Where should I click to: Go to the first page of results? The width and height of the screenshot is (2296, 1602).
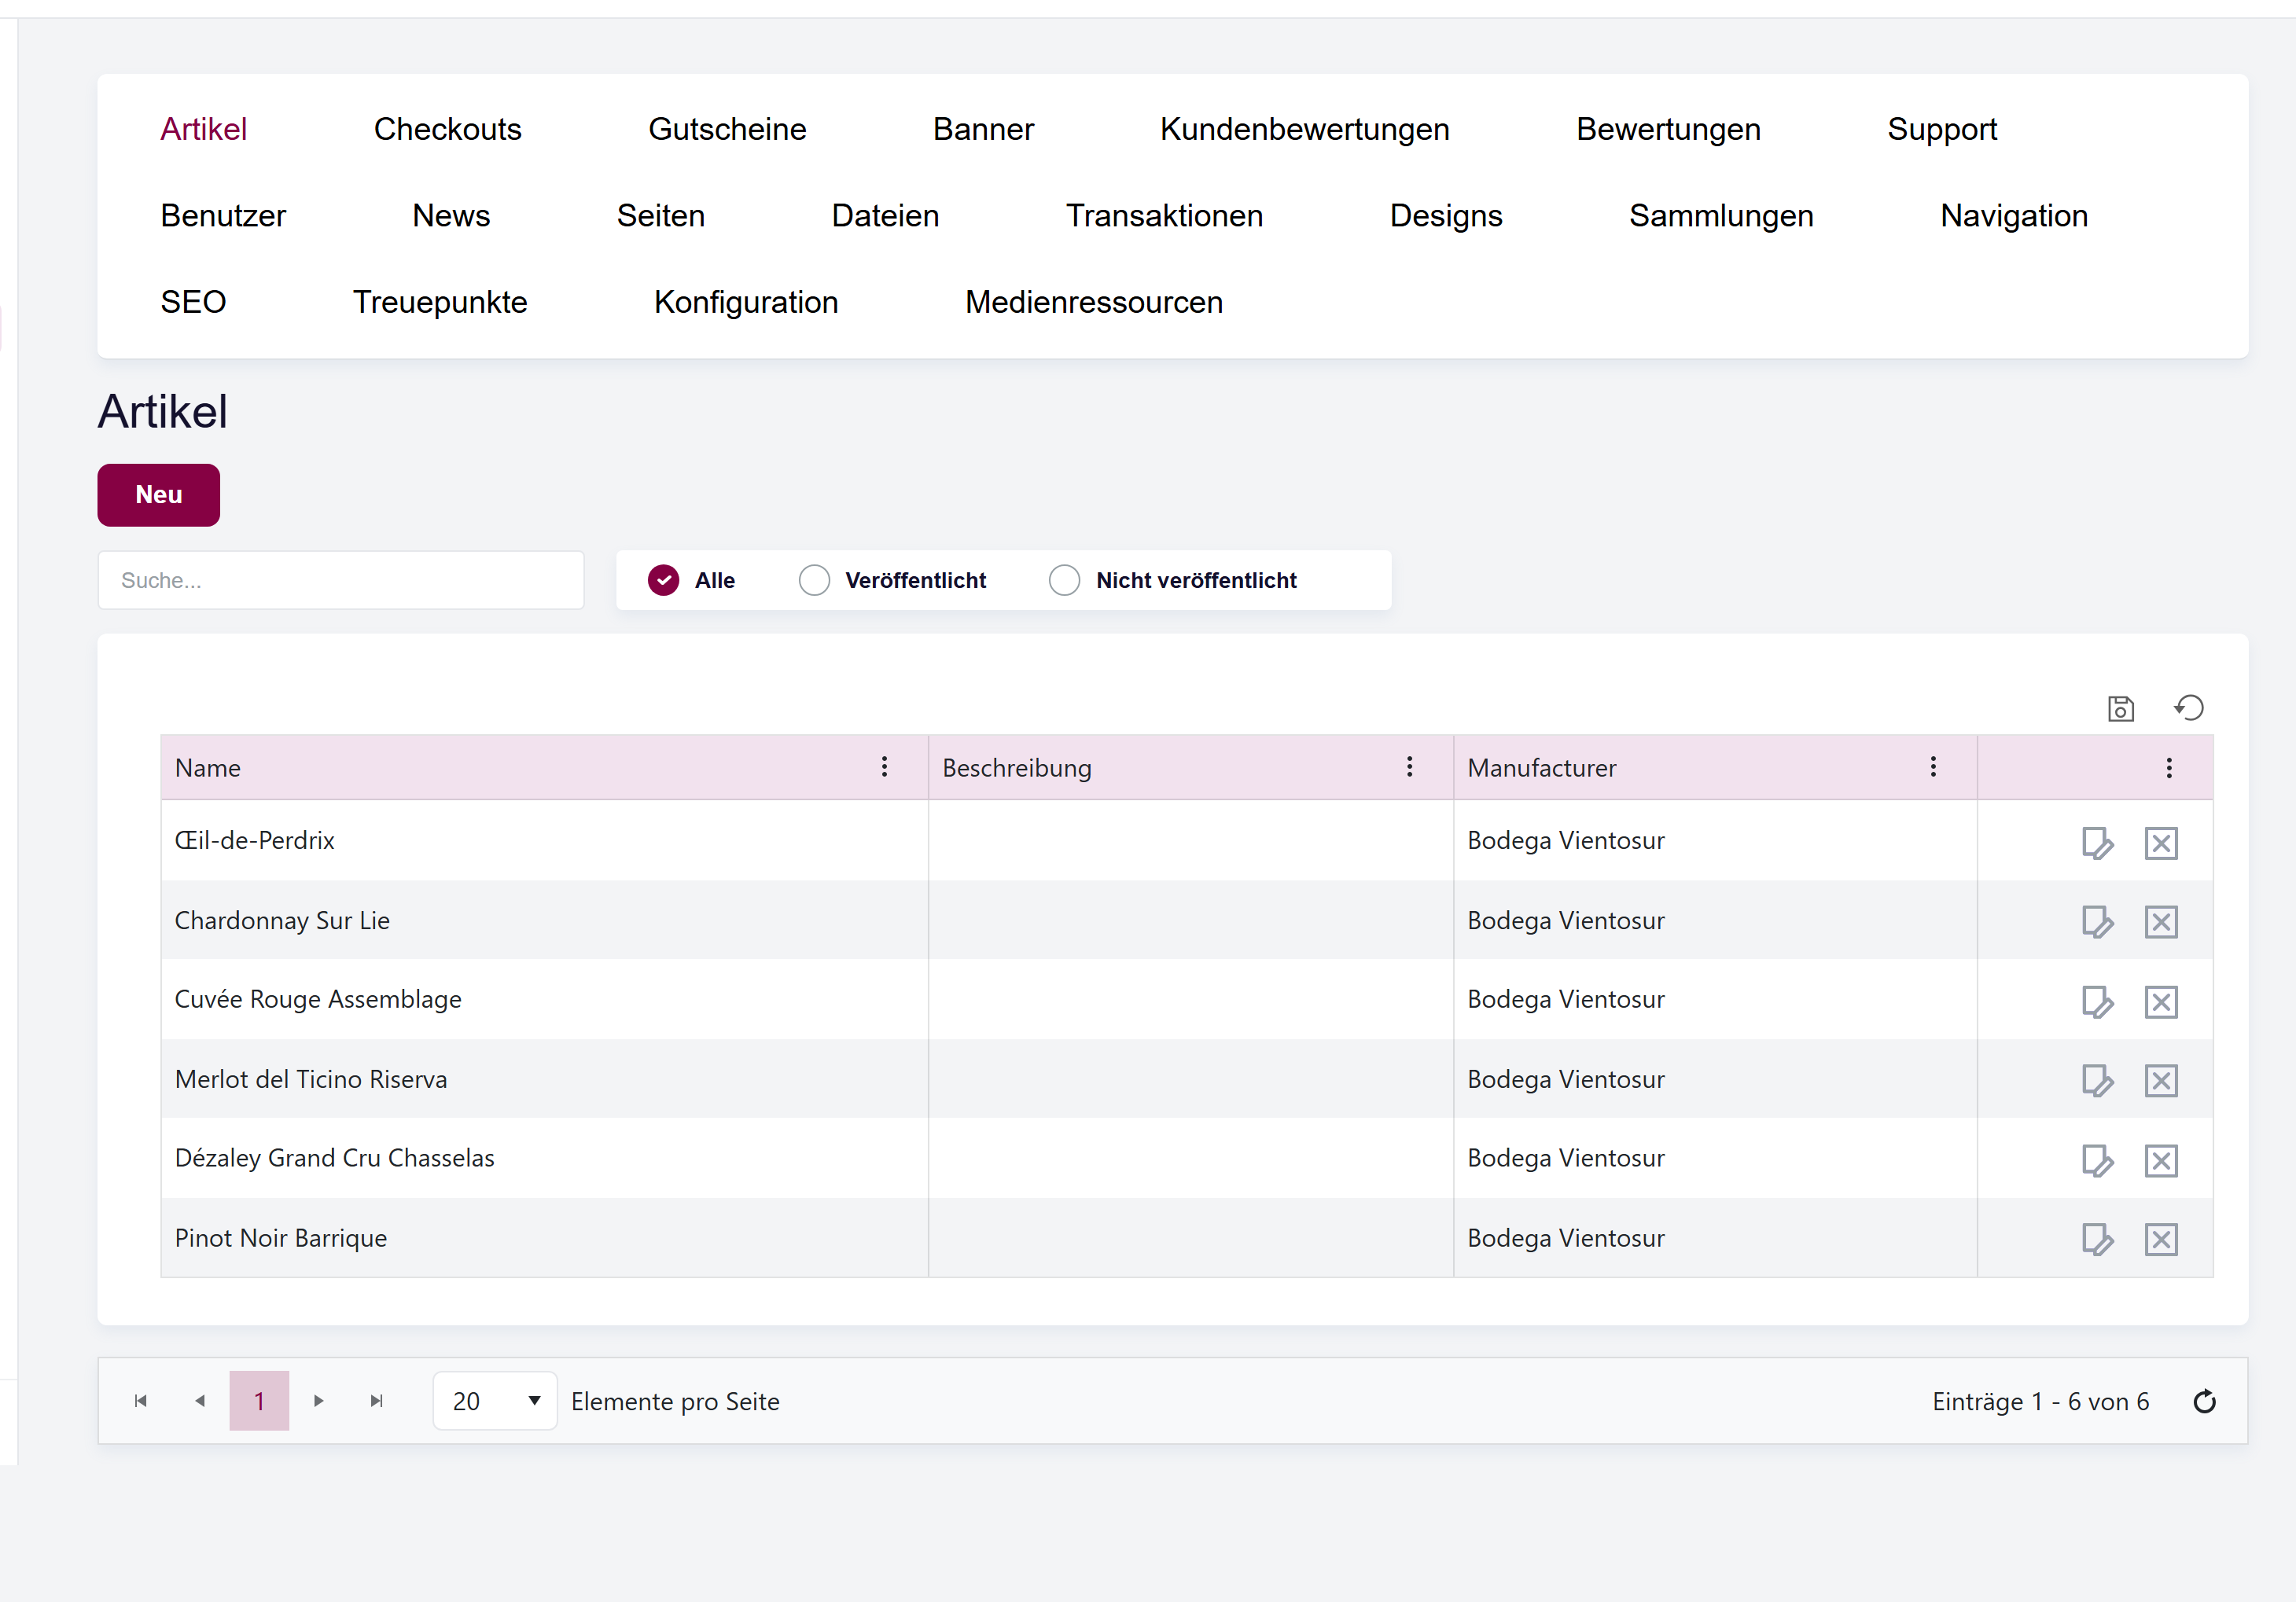pos(141,1400)
